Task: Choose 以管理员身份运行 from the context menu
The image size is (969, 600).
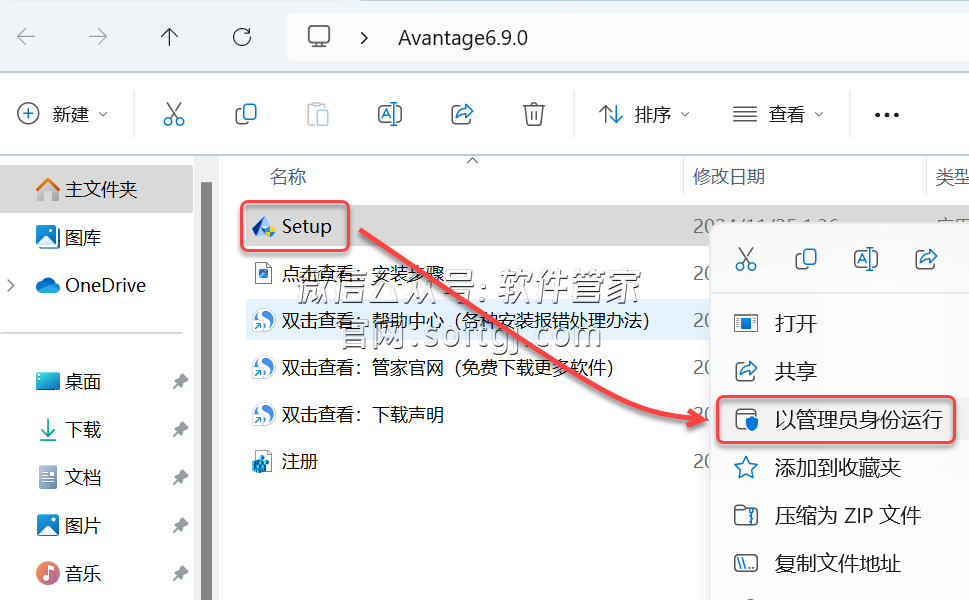Action: [839, 420]
